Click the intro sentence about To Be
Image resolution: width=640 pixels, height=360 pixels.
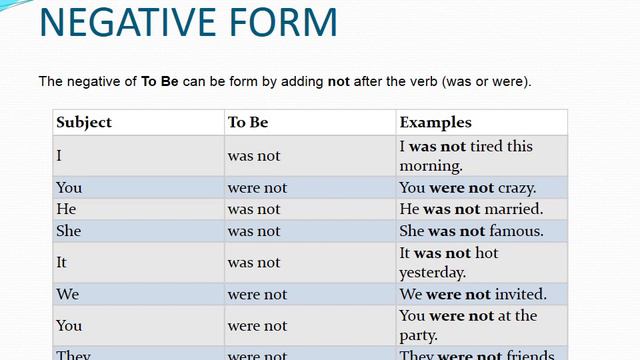pos(285,82)
